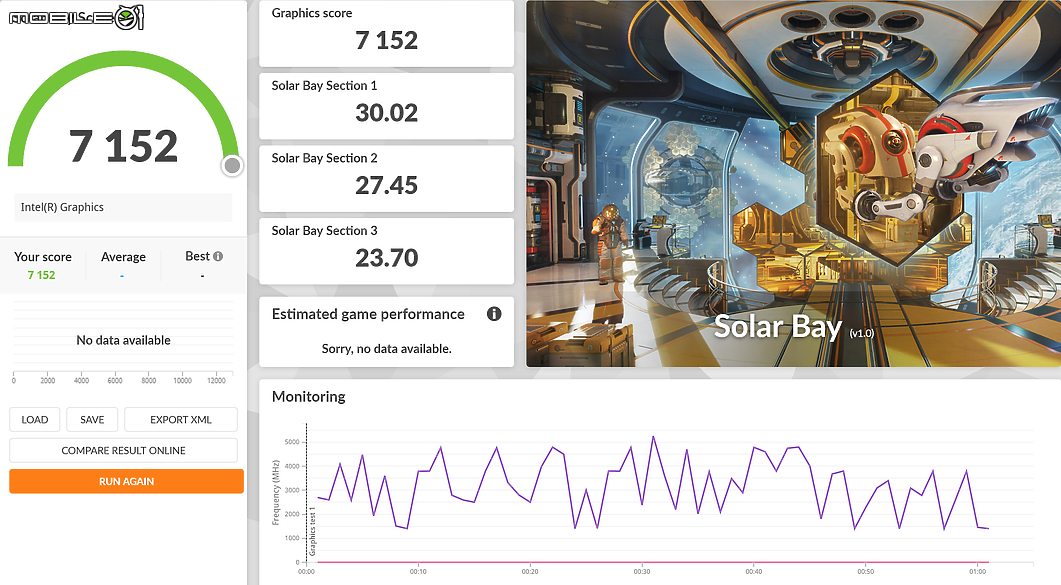Click the Solar Bay title on the image
This screenshot has width=1061, height=585.
(777, 327)
